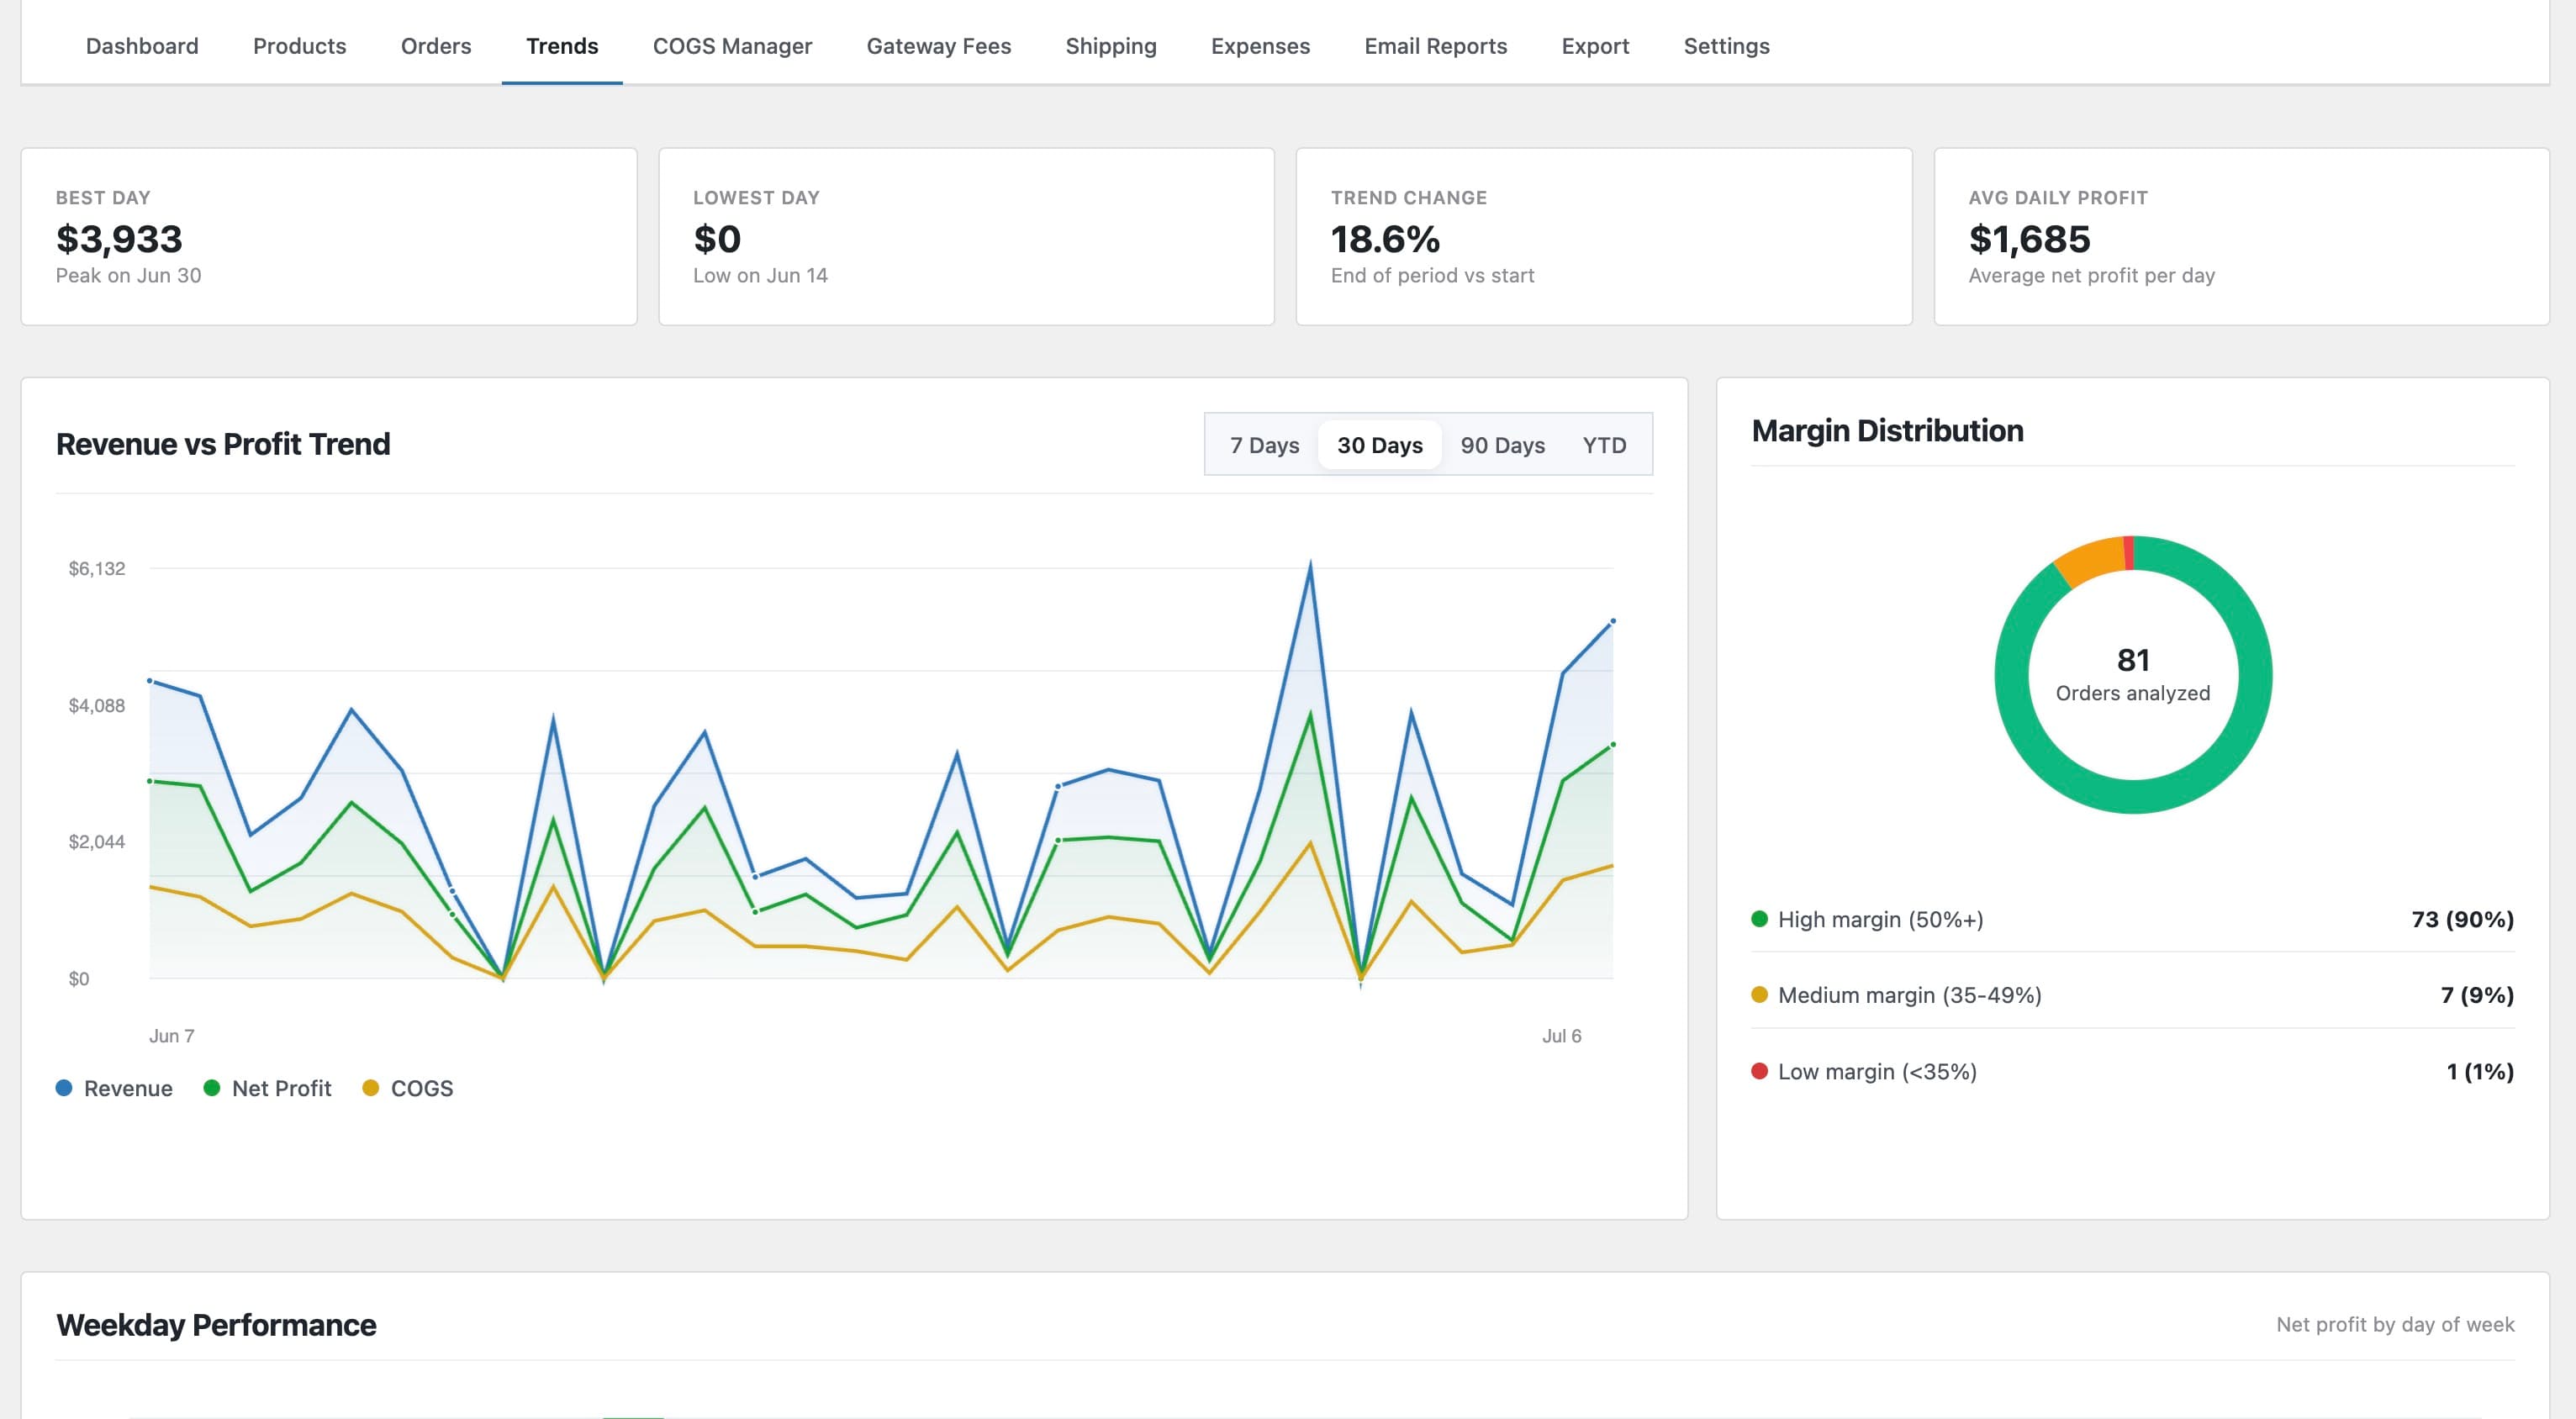Choose the 30 Days range

point(1380,445)
